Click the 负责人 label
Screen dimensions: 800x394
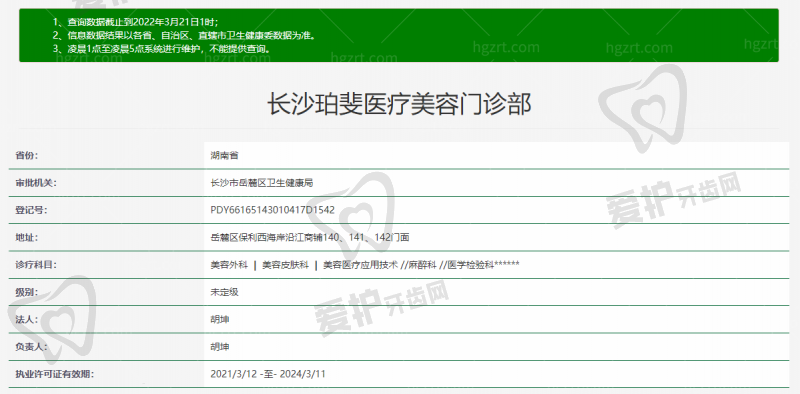(x=31, y=347)
